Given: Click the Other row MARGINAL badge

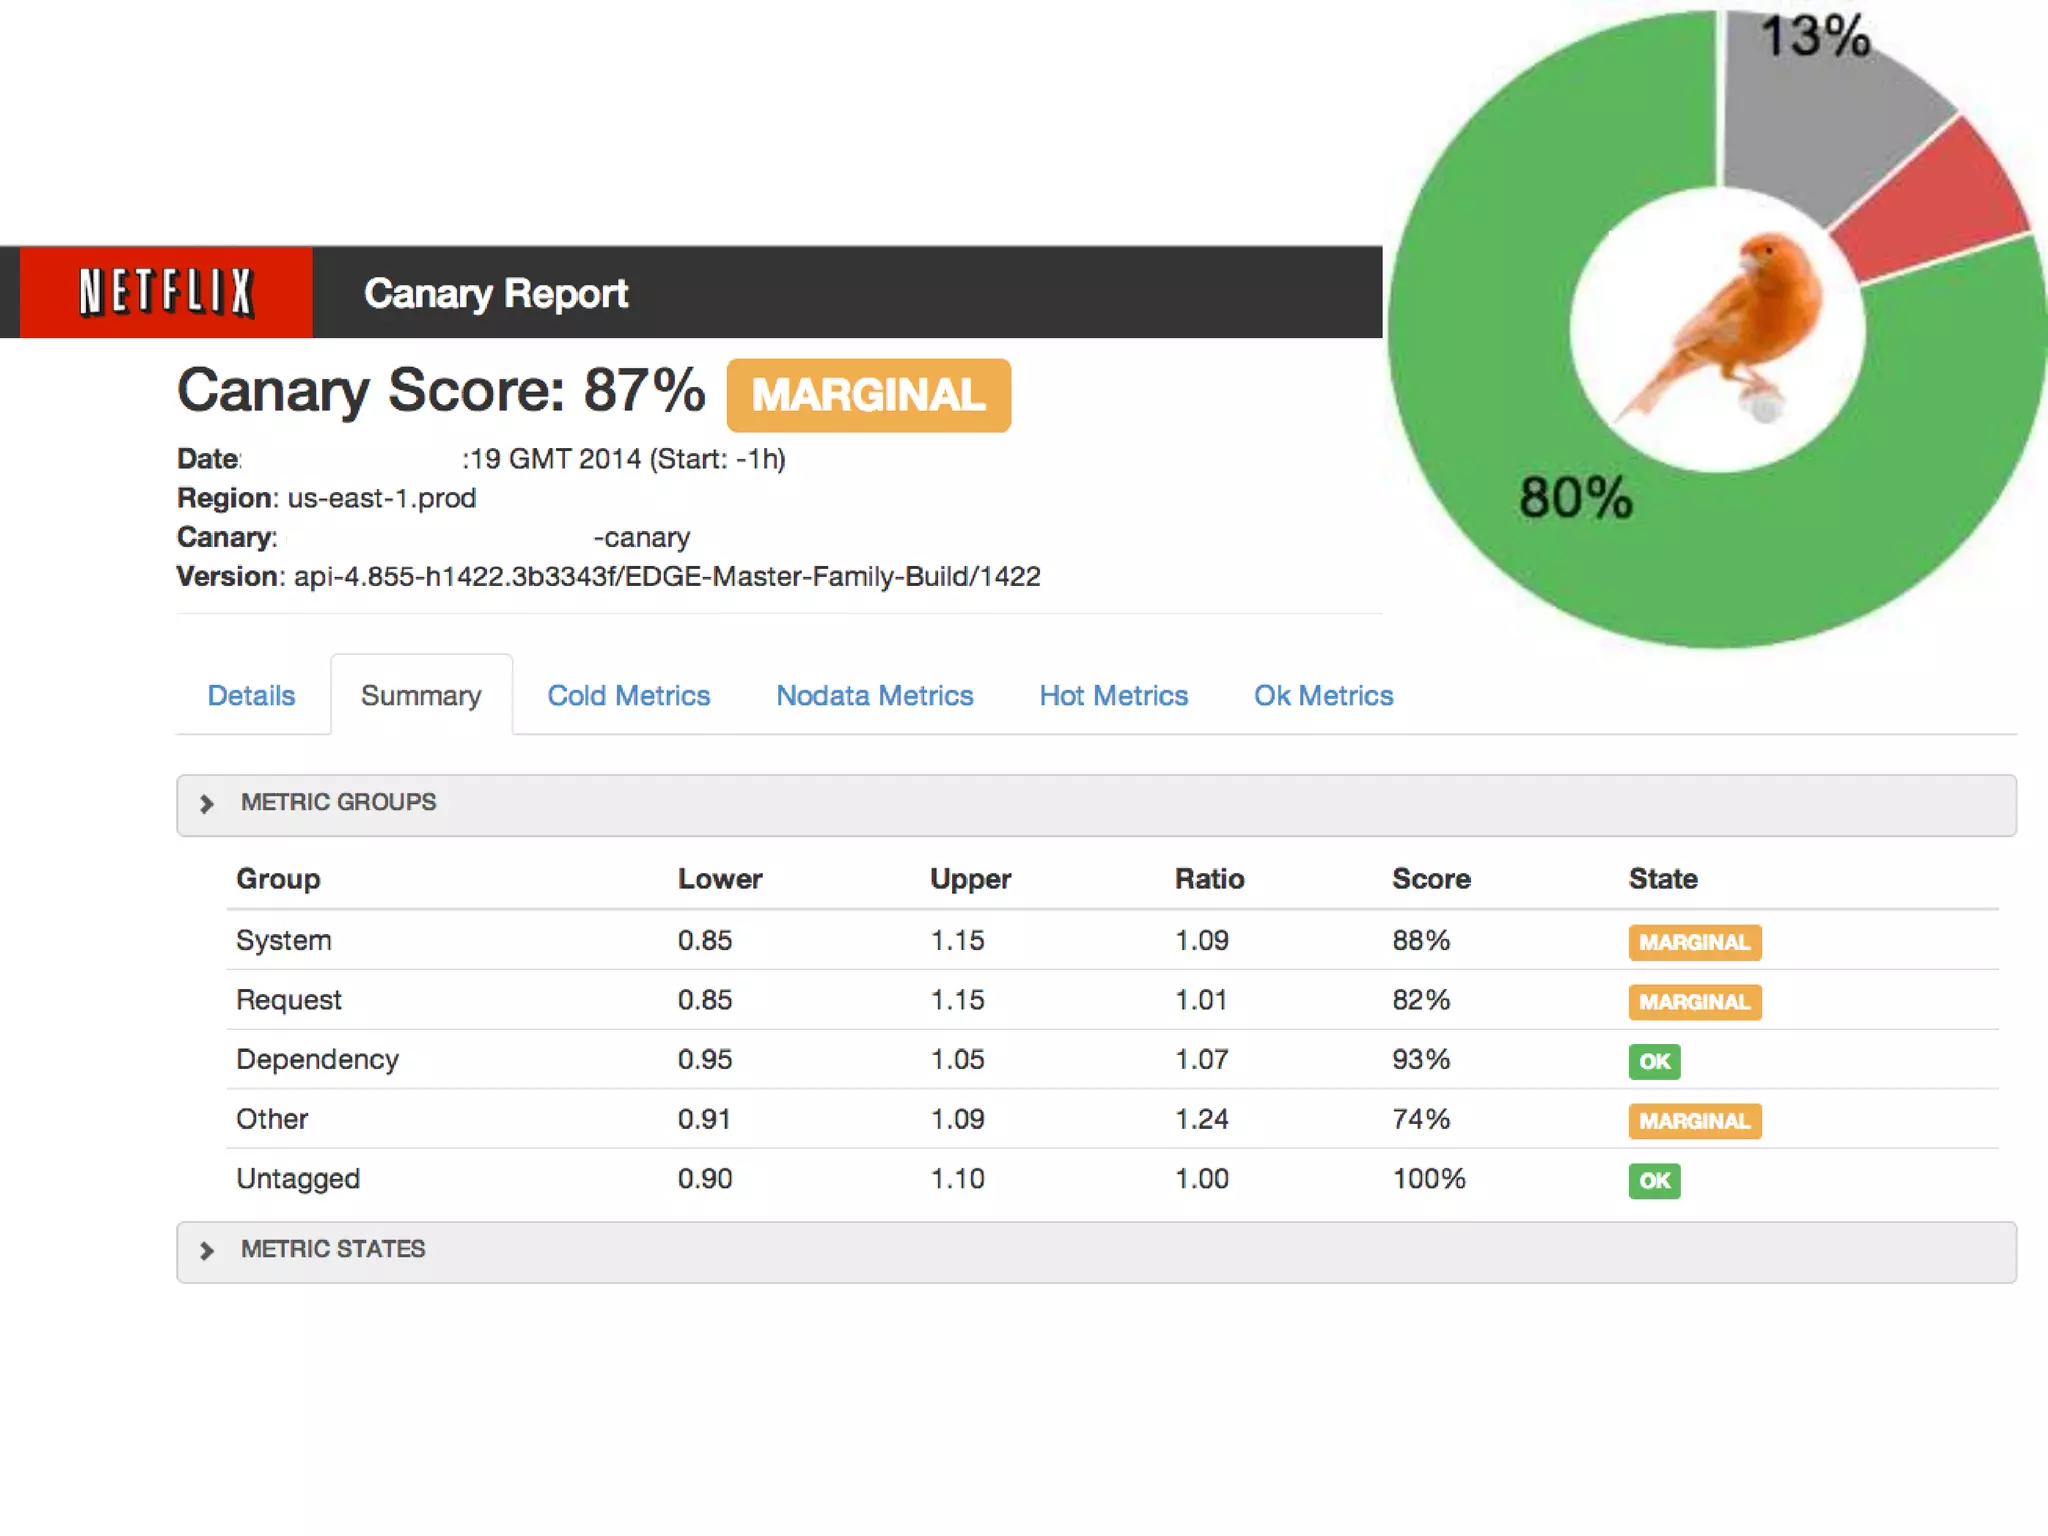Looking at the screenshot, I should point(1694,1121).
